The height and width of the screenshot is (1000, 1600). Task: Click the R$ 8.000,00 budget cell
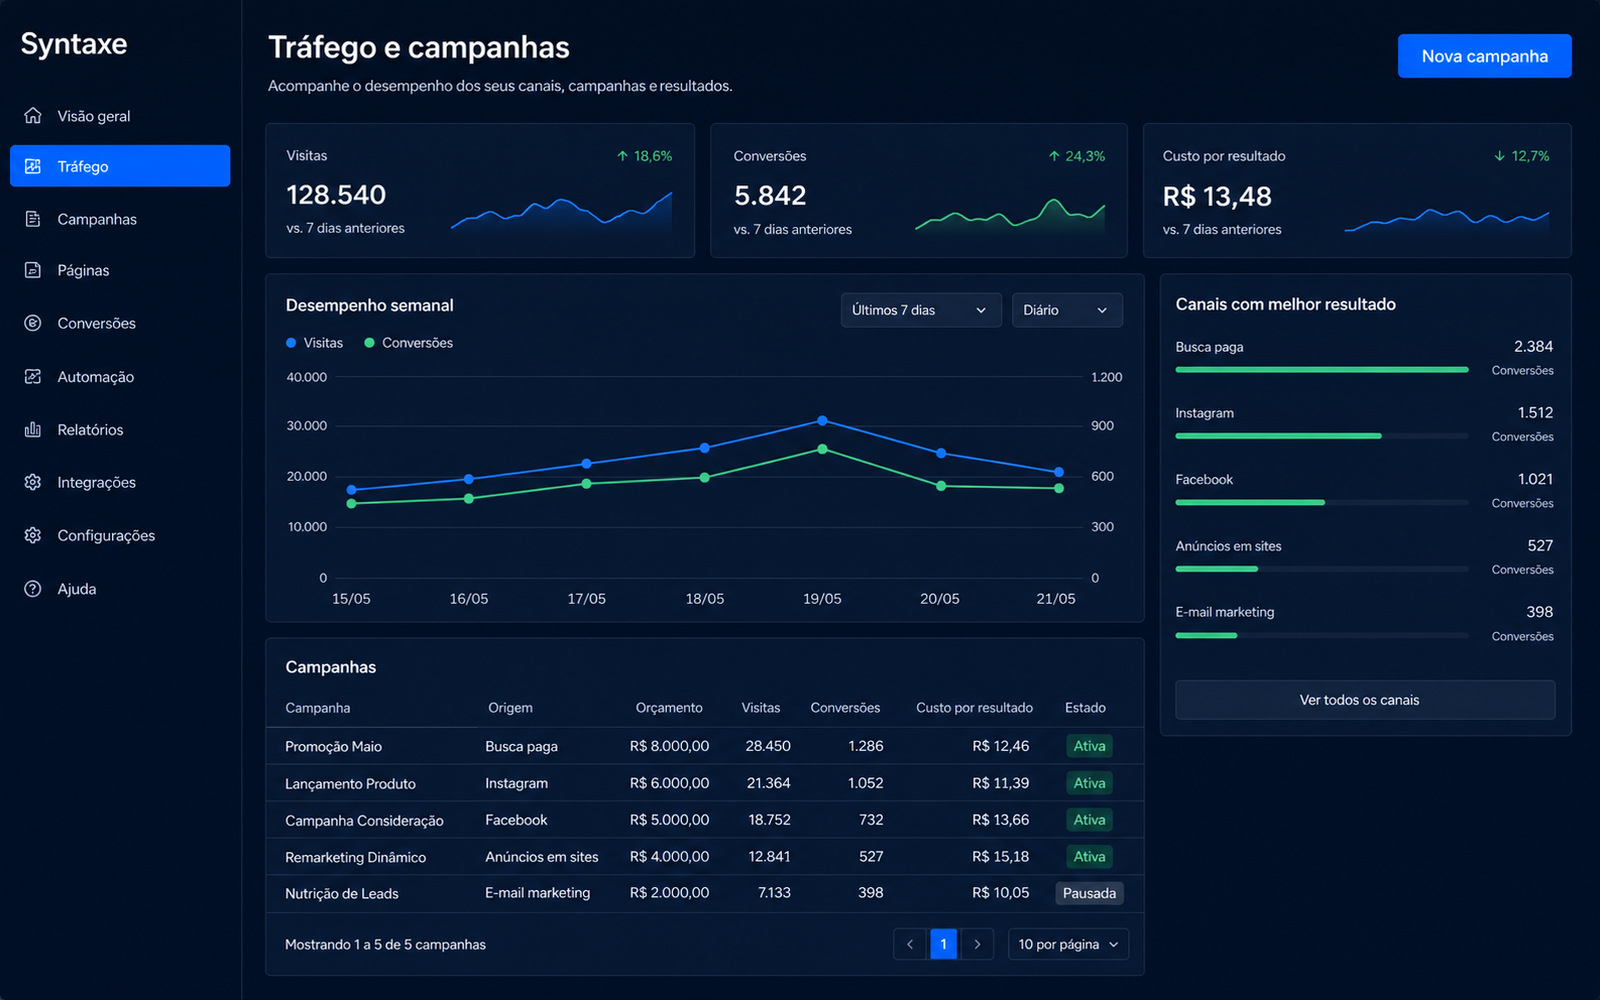[x=669, y=746]
